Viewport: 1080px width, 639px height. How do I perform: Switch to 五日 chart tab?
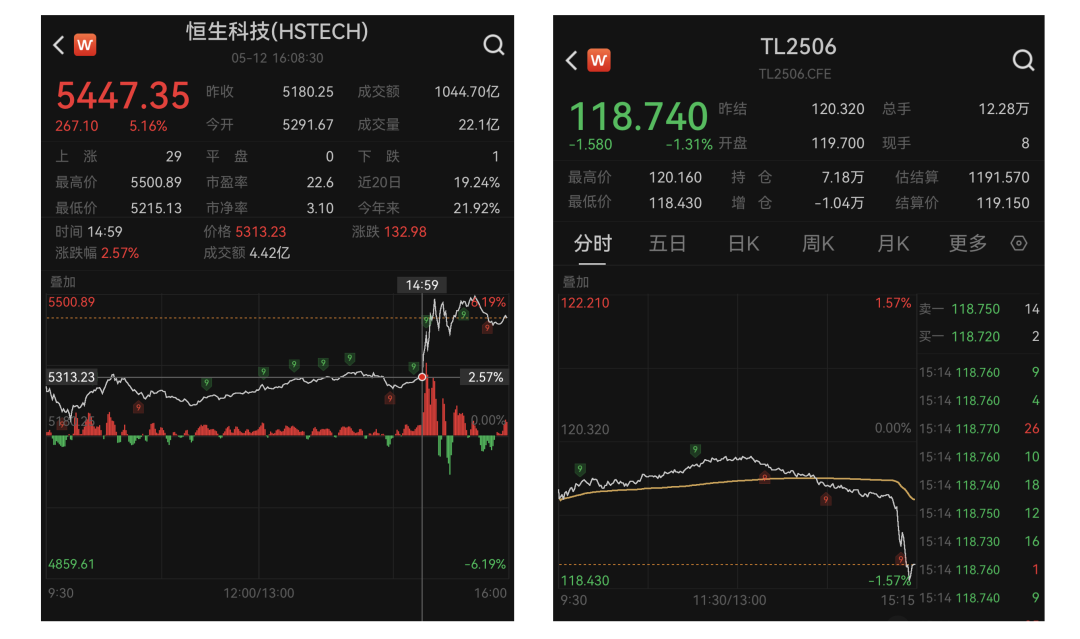tap(667, 244)
